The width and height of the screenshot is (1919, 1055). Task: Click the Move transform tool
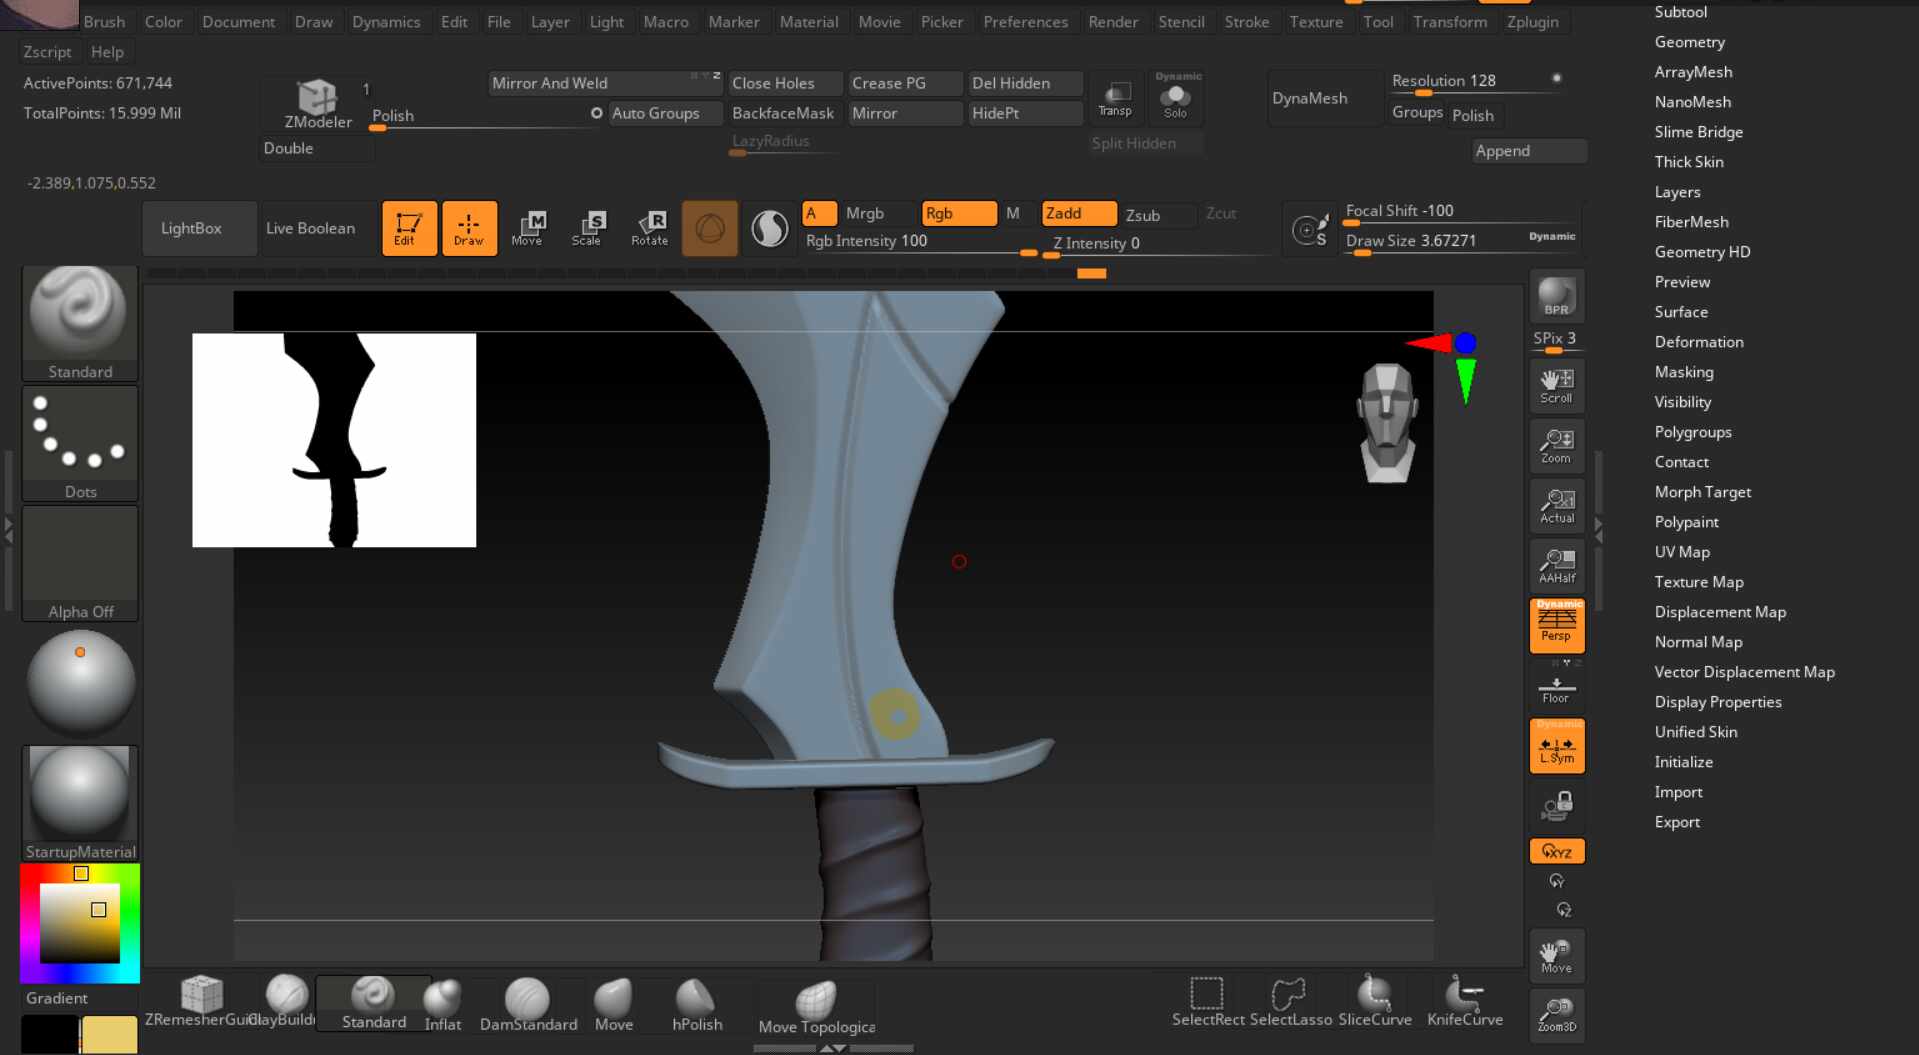[527, 228]
